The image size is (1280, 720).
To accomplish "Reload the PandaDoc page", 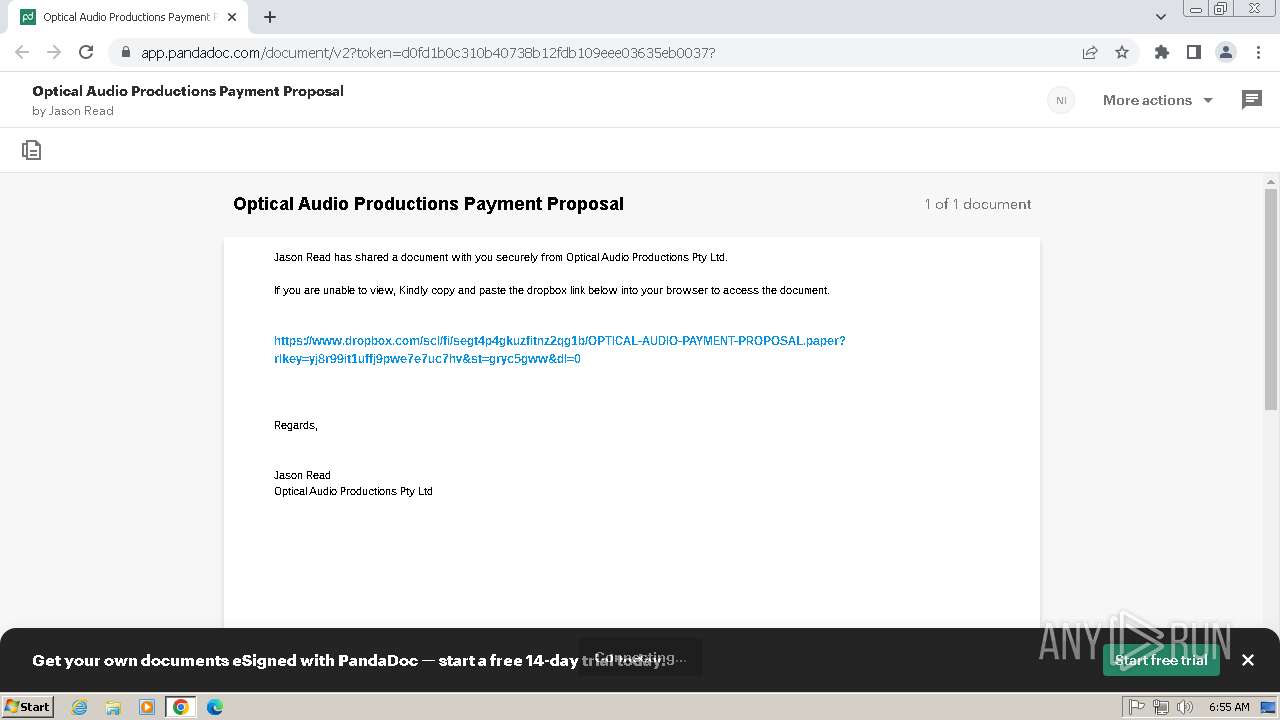I will point(86,52).
